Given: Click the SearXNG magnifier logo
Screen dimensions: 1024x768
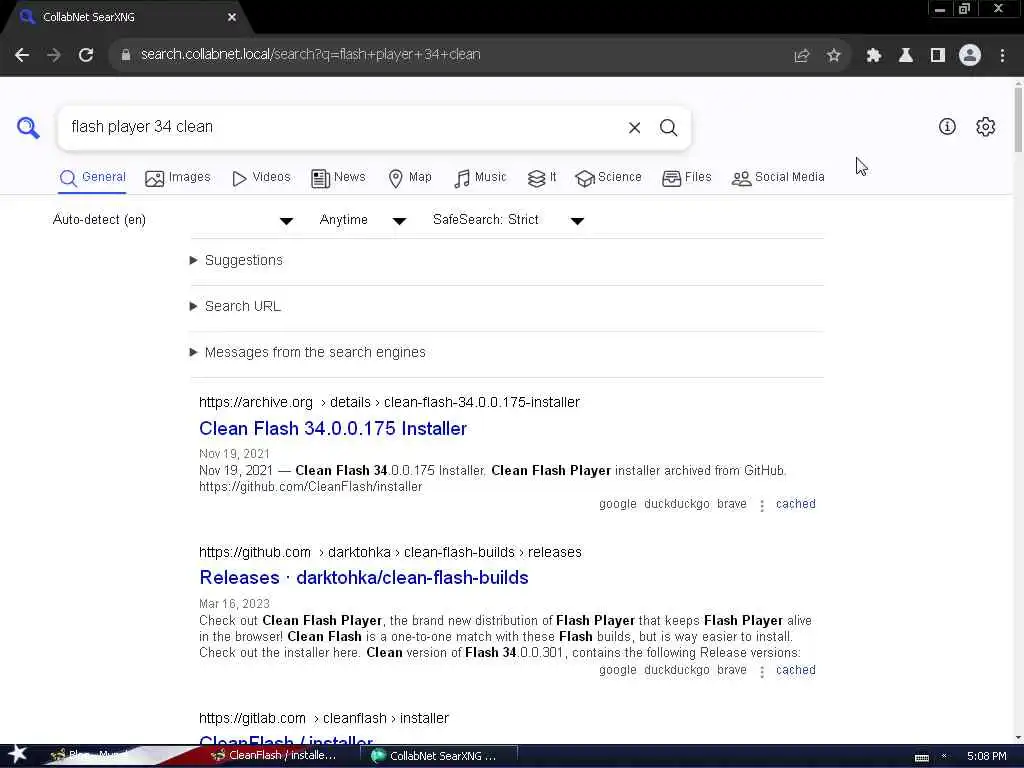Looking at the screenshot, I should [28, 127].
